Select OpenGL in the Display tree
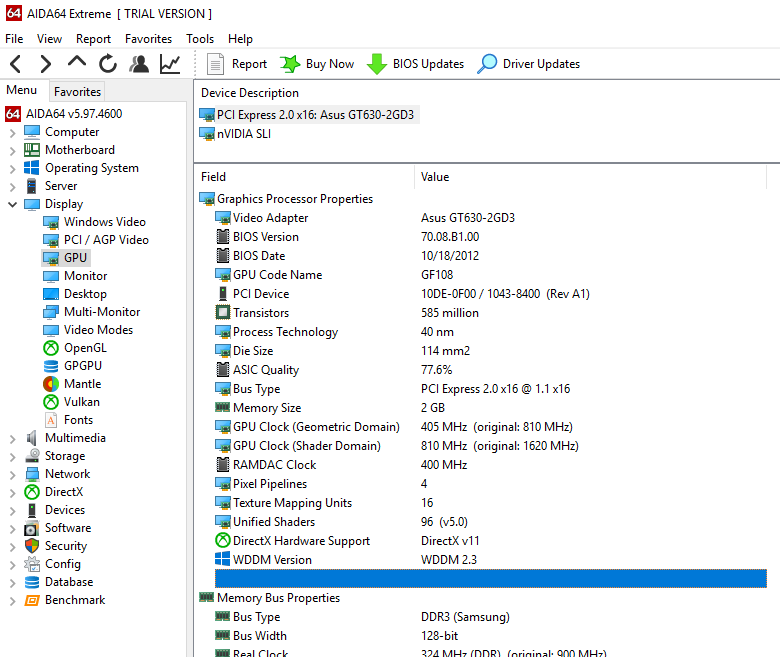This screenshot has height=657, width=780. (x=84, y=348)
